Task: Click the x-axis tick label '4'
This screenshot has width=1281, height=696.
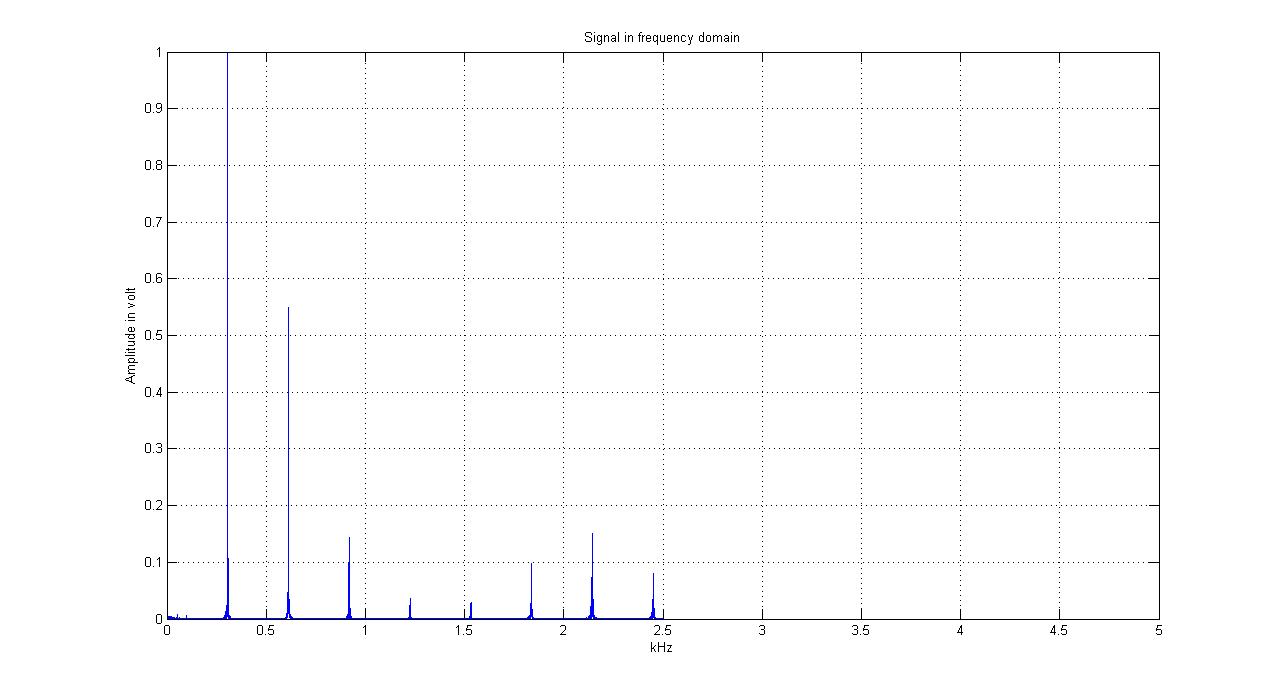Action: pos(960,631)
